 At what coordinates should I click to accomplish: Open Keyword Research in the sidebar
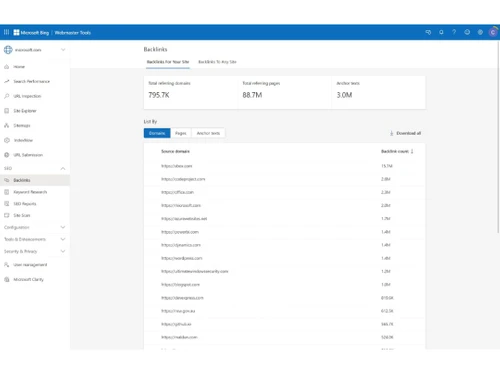pos(35,192)
